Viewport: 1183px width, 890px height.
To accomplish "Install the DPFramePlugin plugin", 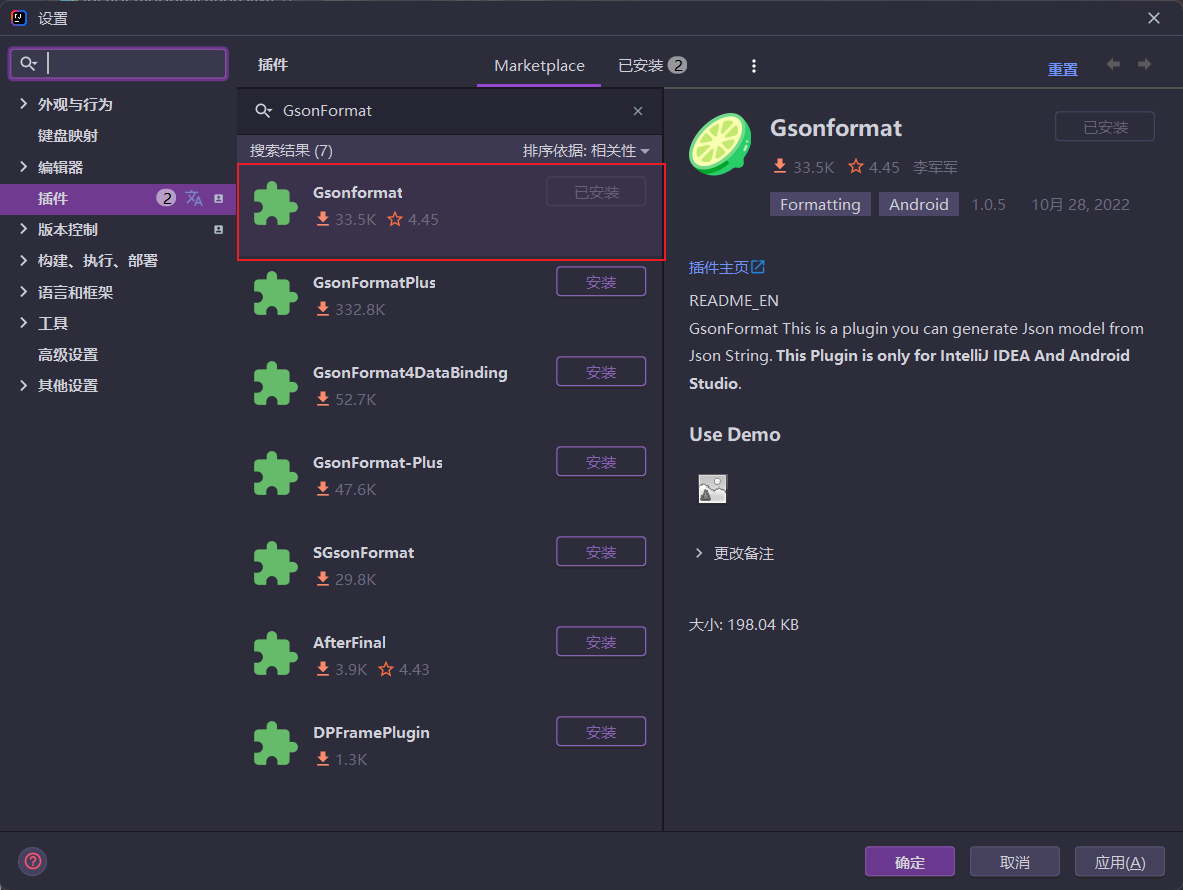I will [601, 732].
